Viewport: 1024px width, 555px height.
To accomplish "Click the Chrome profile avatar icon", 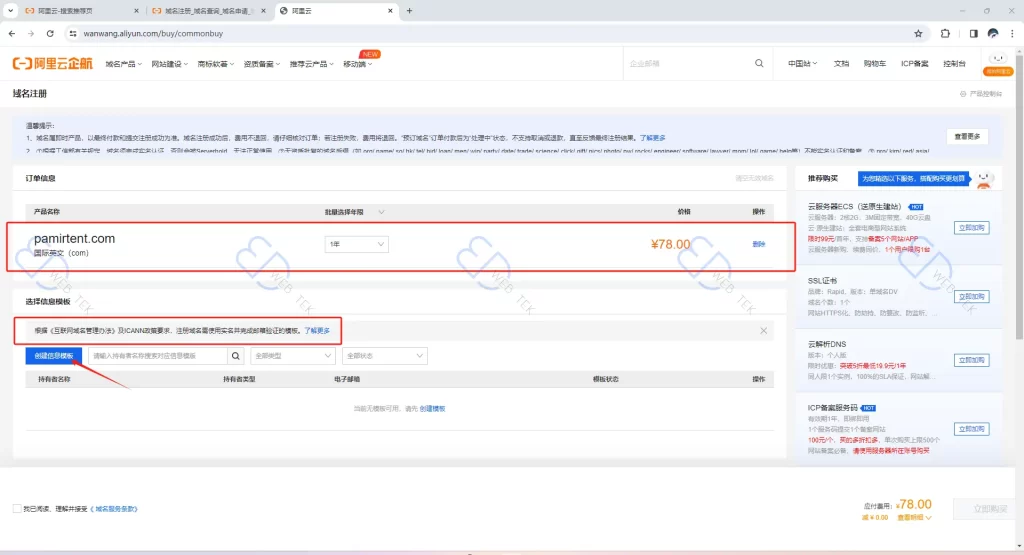I will tap(993, 33).
